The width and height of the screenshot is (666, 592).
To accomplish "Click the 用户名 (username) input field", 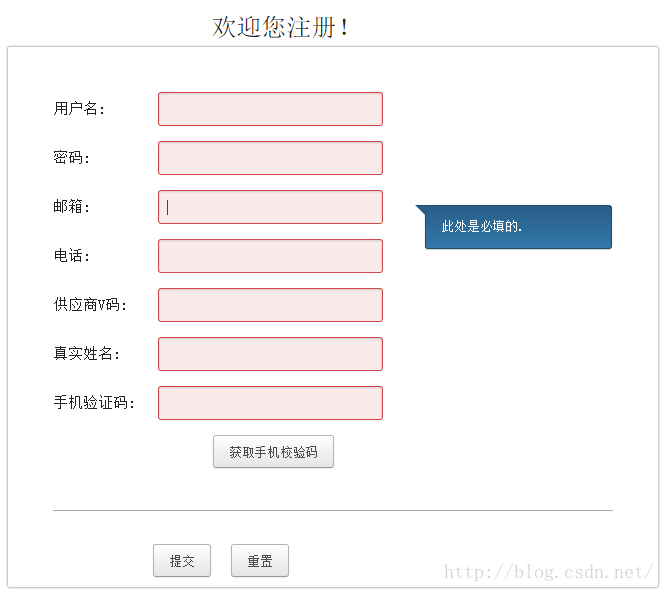I will [x=270, y=109].
